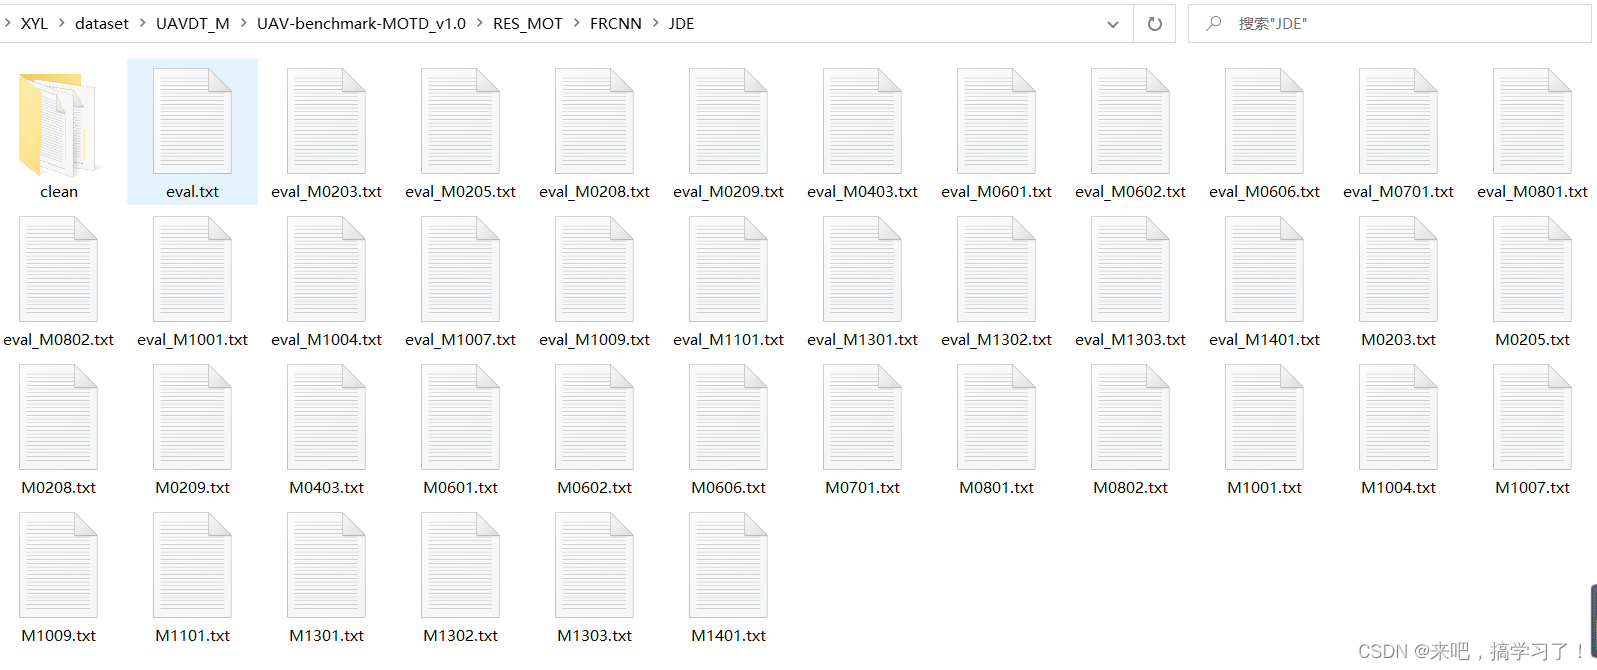Screen dimensions: 1597x670
Task: Select eval_M0403.txt file icon
Action: tap(862, 121)
